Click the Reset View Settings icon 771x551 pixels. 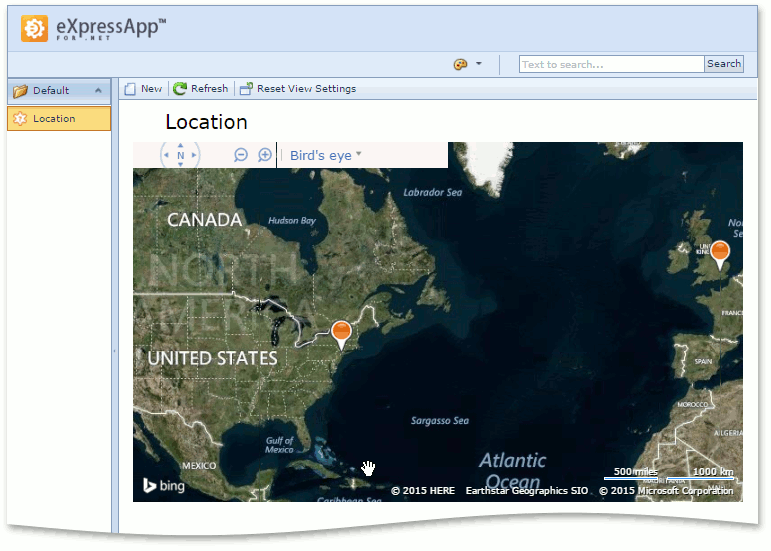point(246,88)
